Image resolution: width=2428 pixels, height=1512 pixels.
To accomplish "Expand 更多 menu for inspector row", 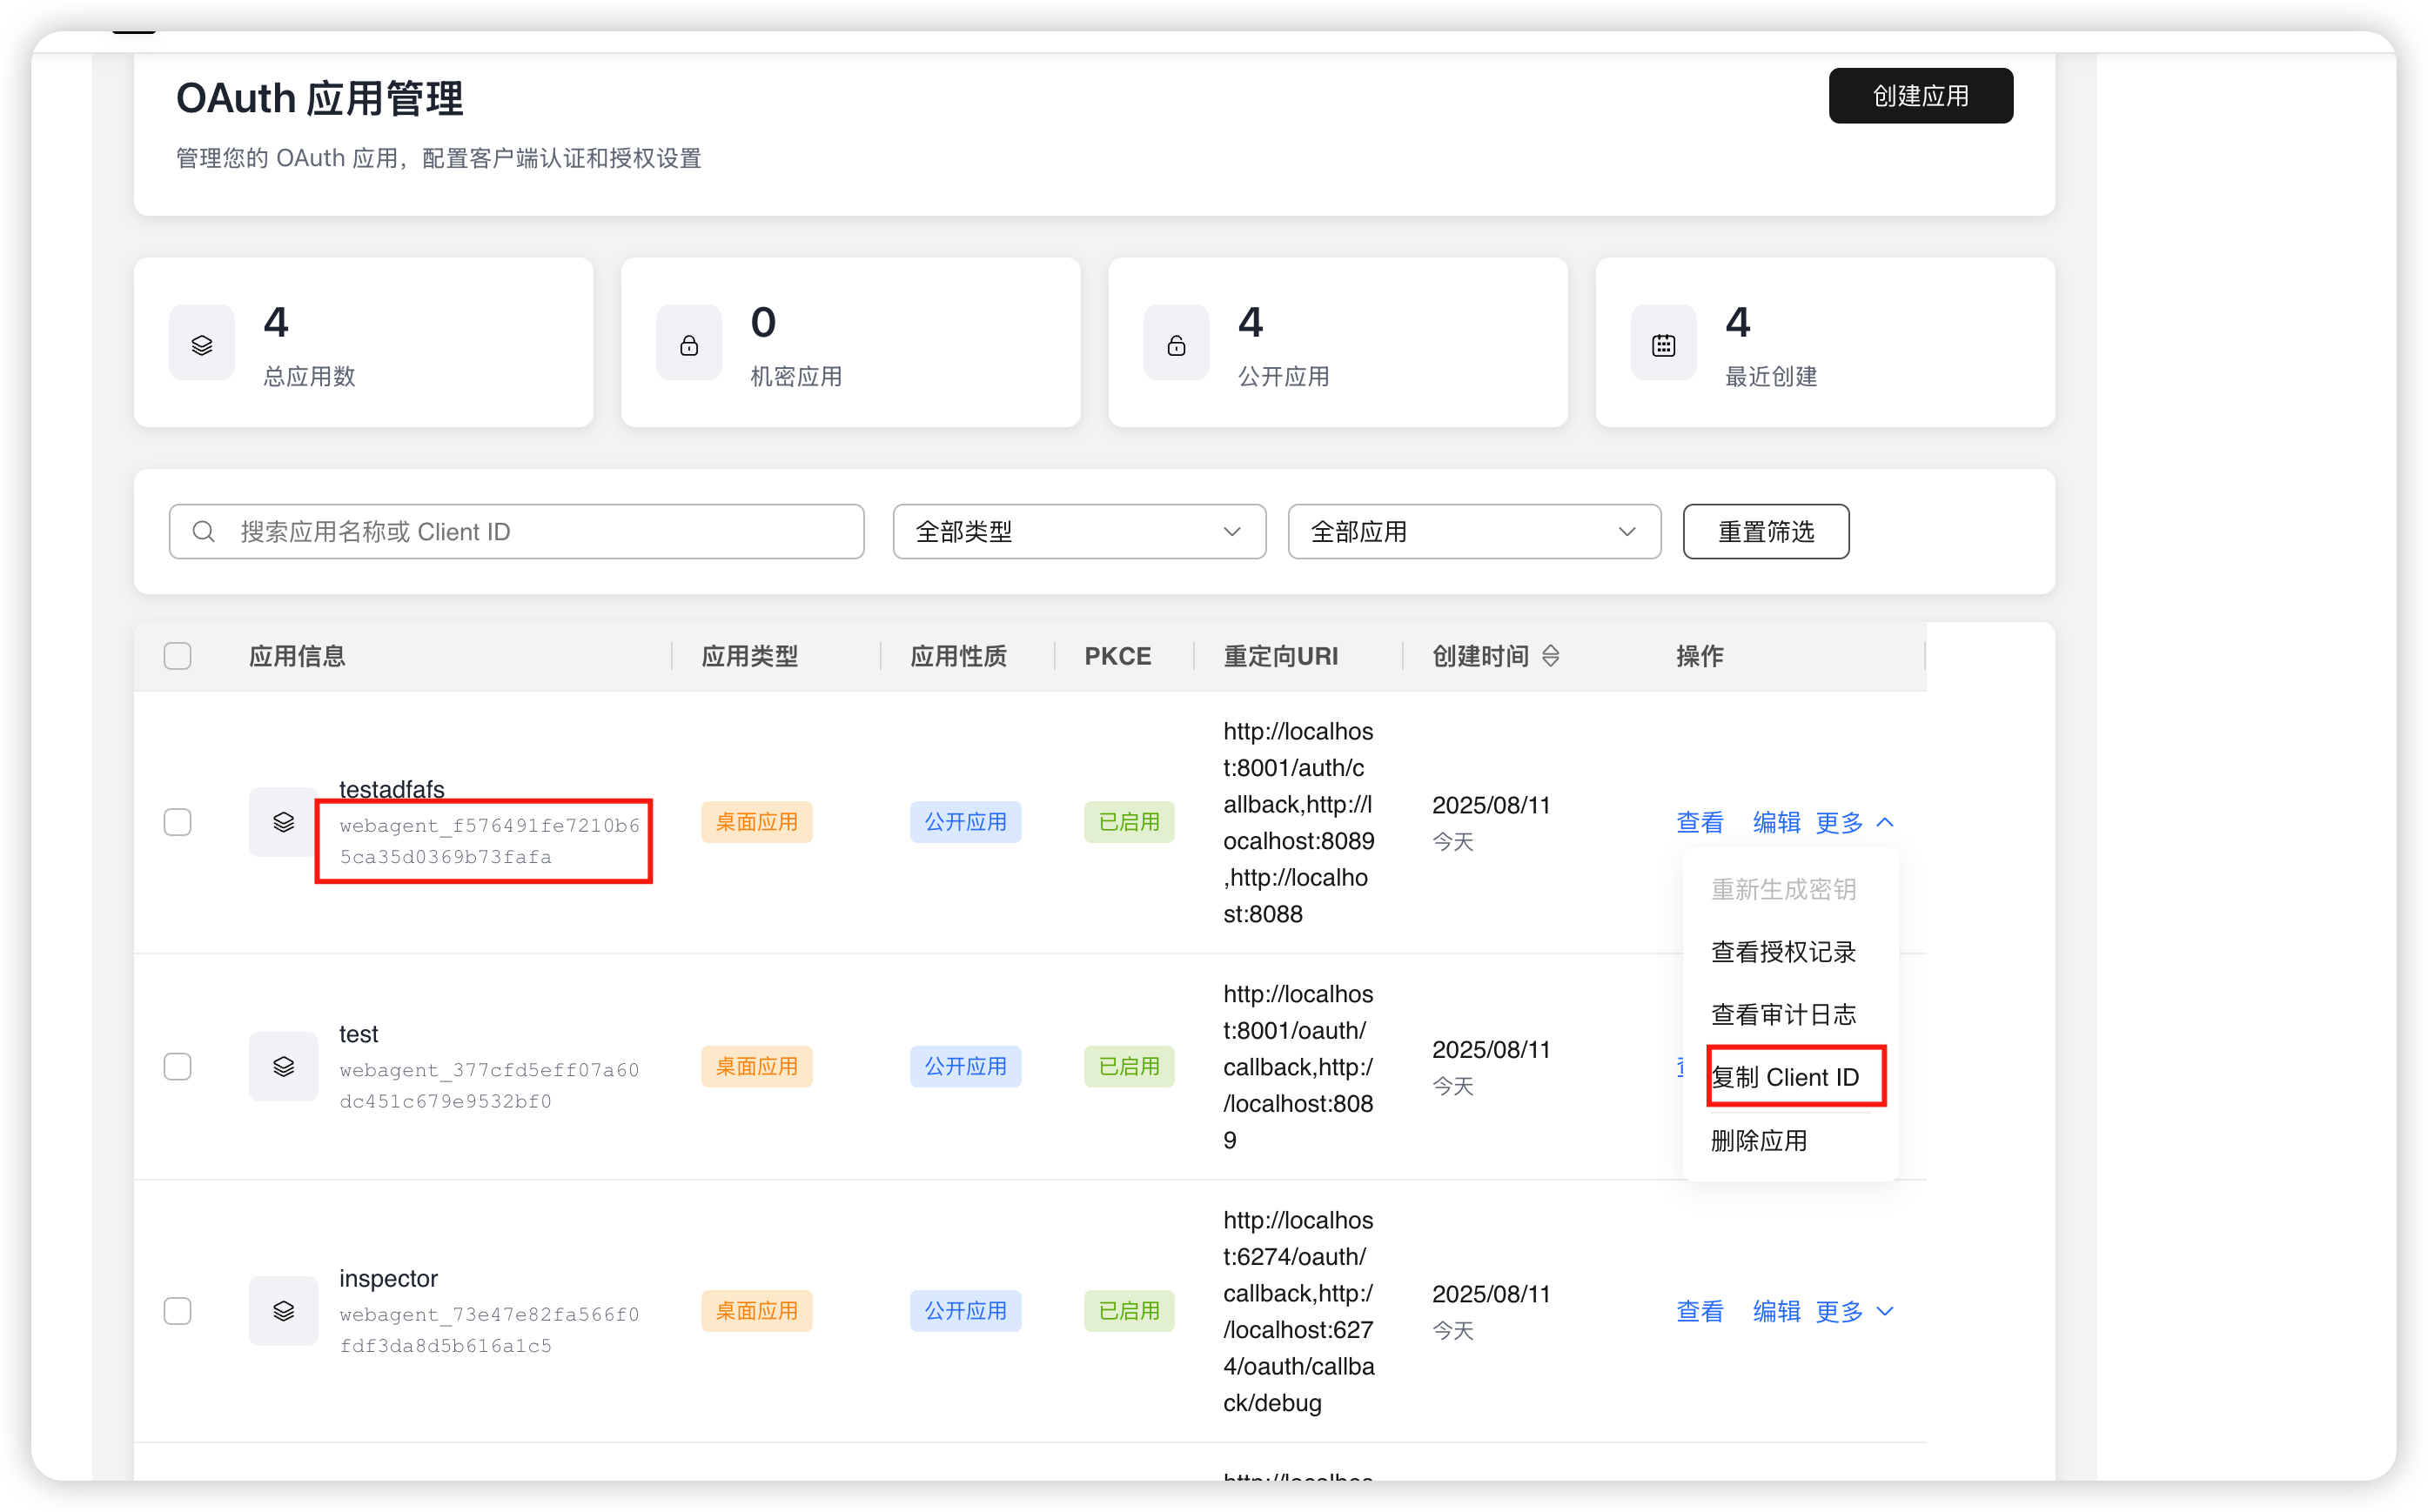I will [x=1854, y=1310].
